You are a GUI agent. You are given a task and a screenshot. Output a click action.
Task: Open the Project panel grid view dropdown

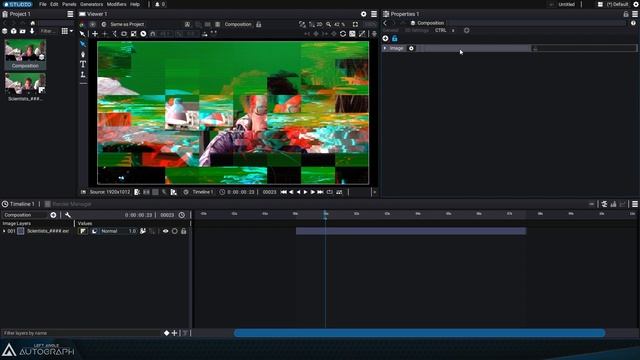click(67, 31)
